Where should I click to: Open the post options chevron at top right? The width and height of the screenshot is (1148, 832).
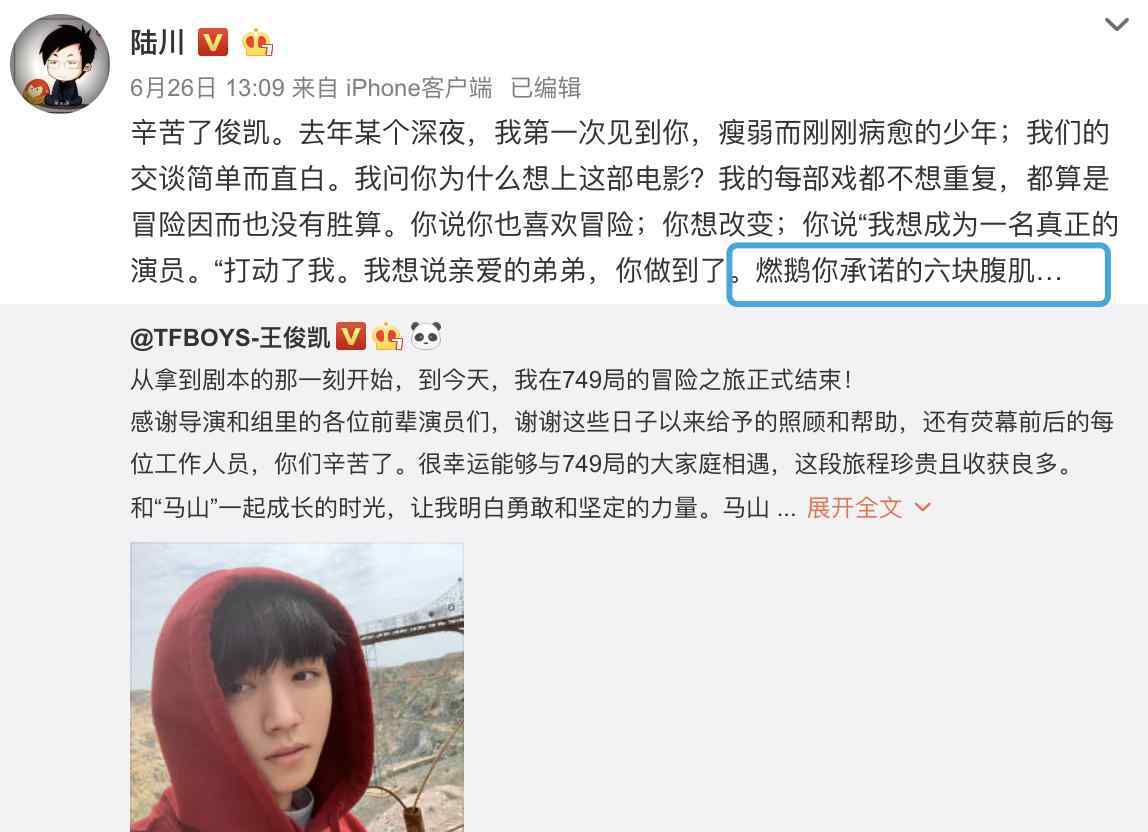(x=1116, y=25)
